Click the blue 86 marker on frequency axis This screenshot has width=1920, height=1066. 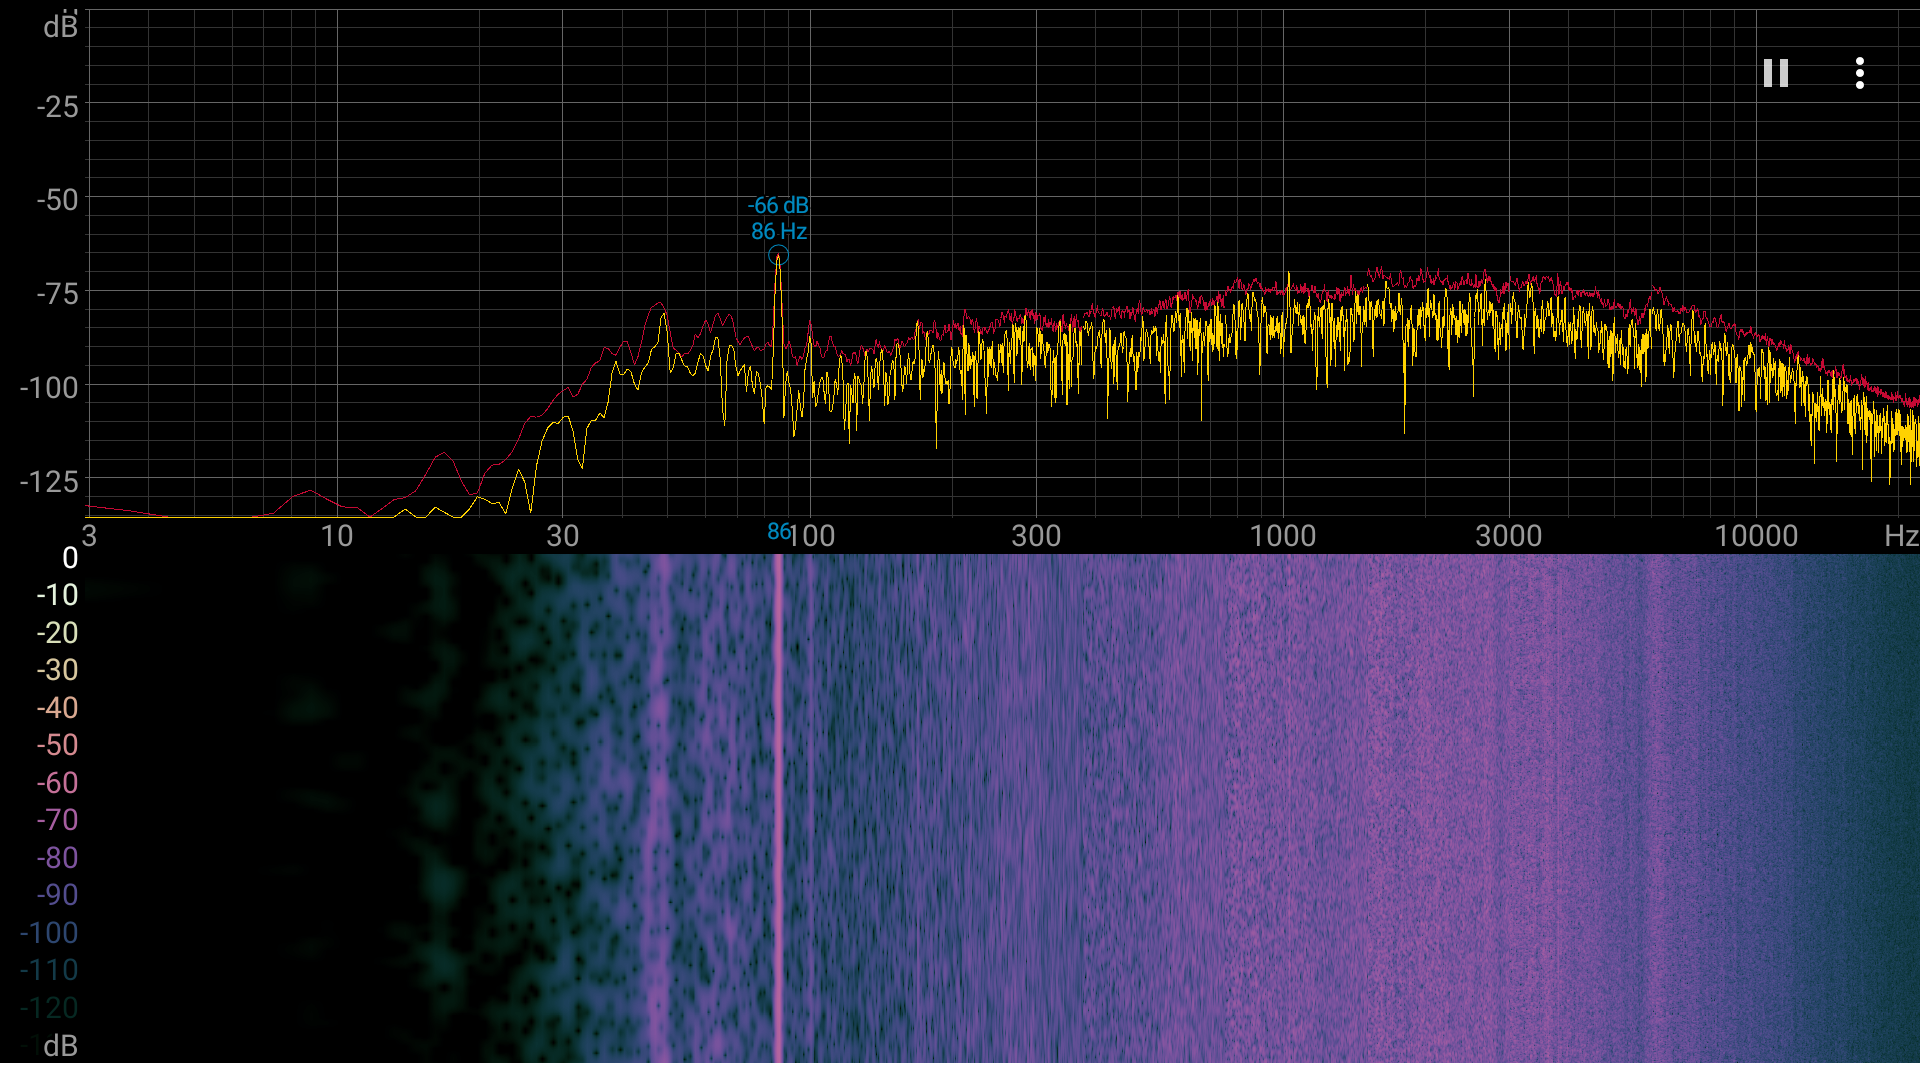(x=778, y=532)
